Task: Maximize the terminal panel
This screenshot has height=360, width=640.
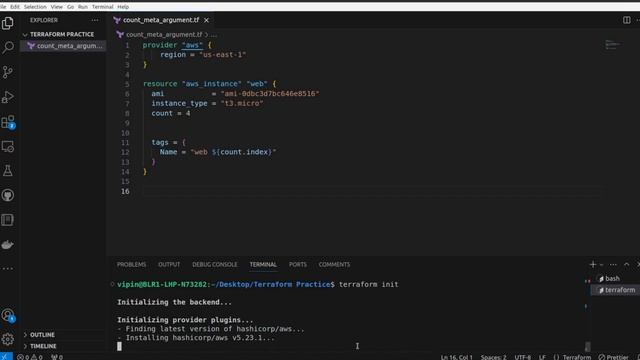Action: pos(627,264)
